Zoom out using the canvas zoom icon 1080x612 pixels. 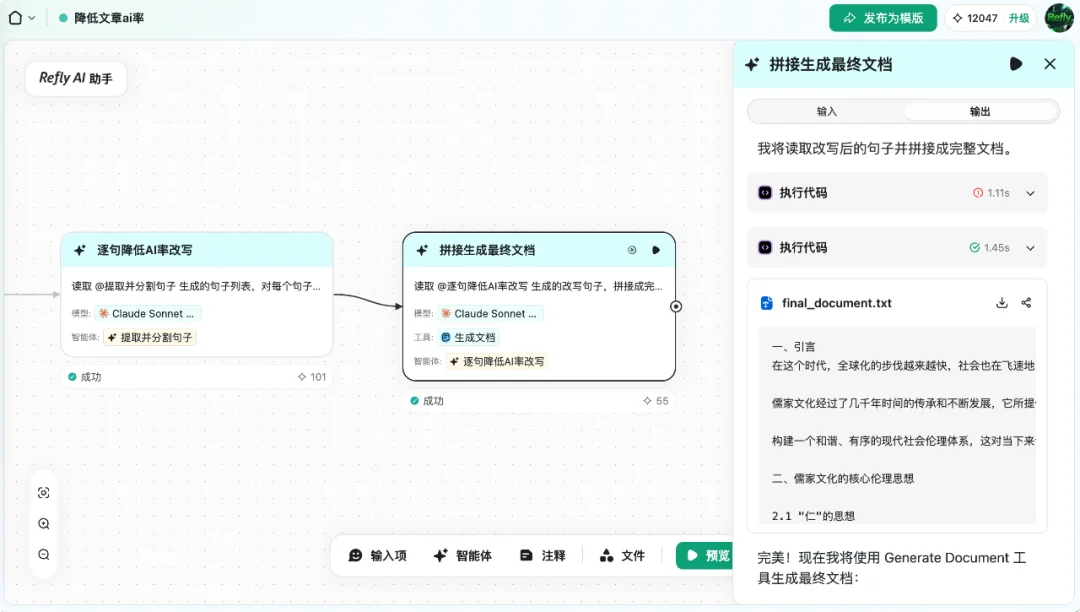(43, 553)
